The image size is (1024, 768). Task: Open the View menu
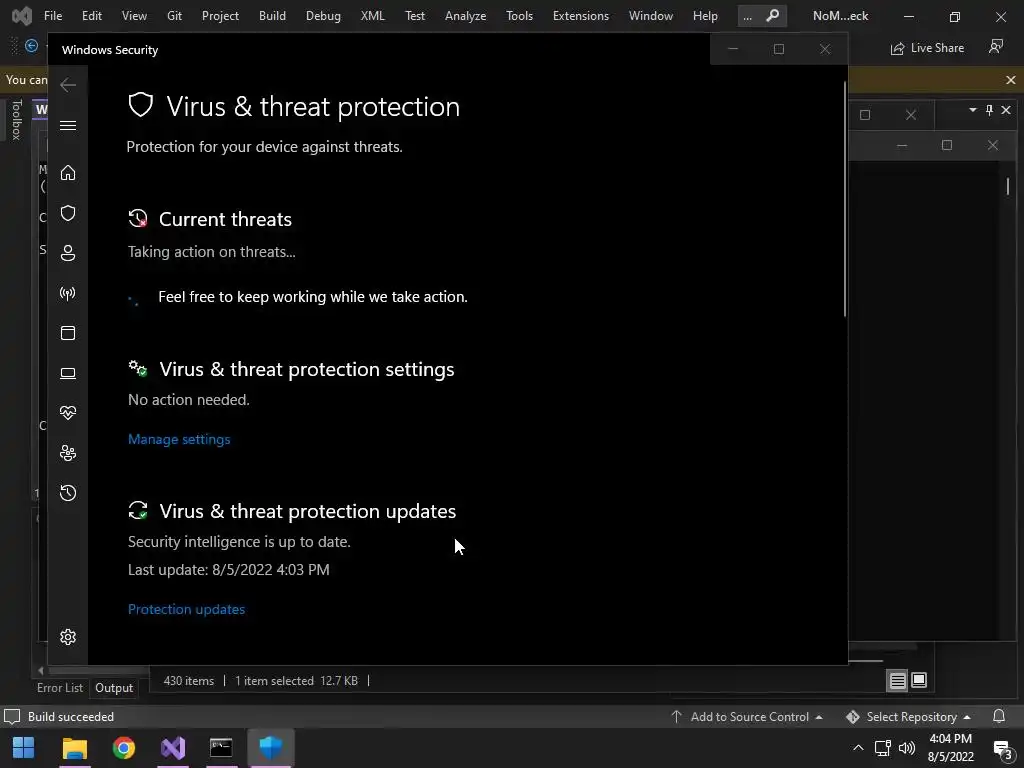coord(134,16)
